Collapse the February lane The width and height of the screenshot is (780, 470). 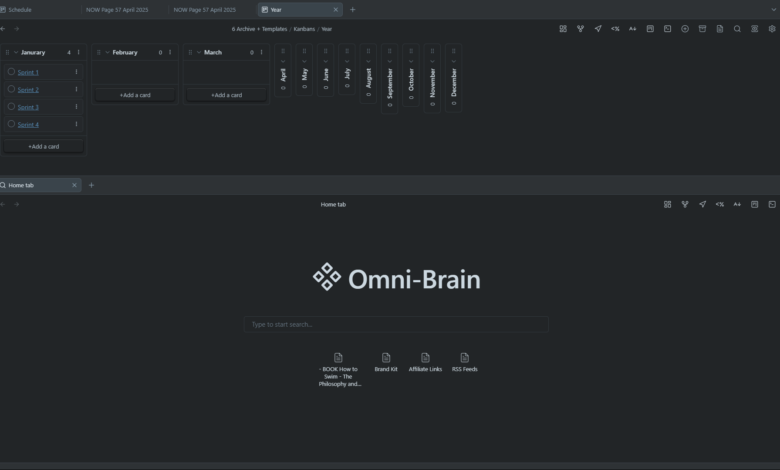(107, 52)
